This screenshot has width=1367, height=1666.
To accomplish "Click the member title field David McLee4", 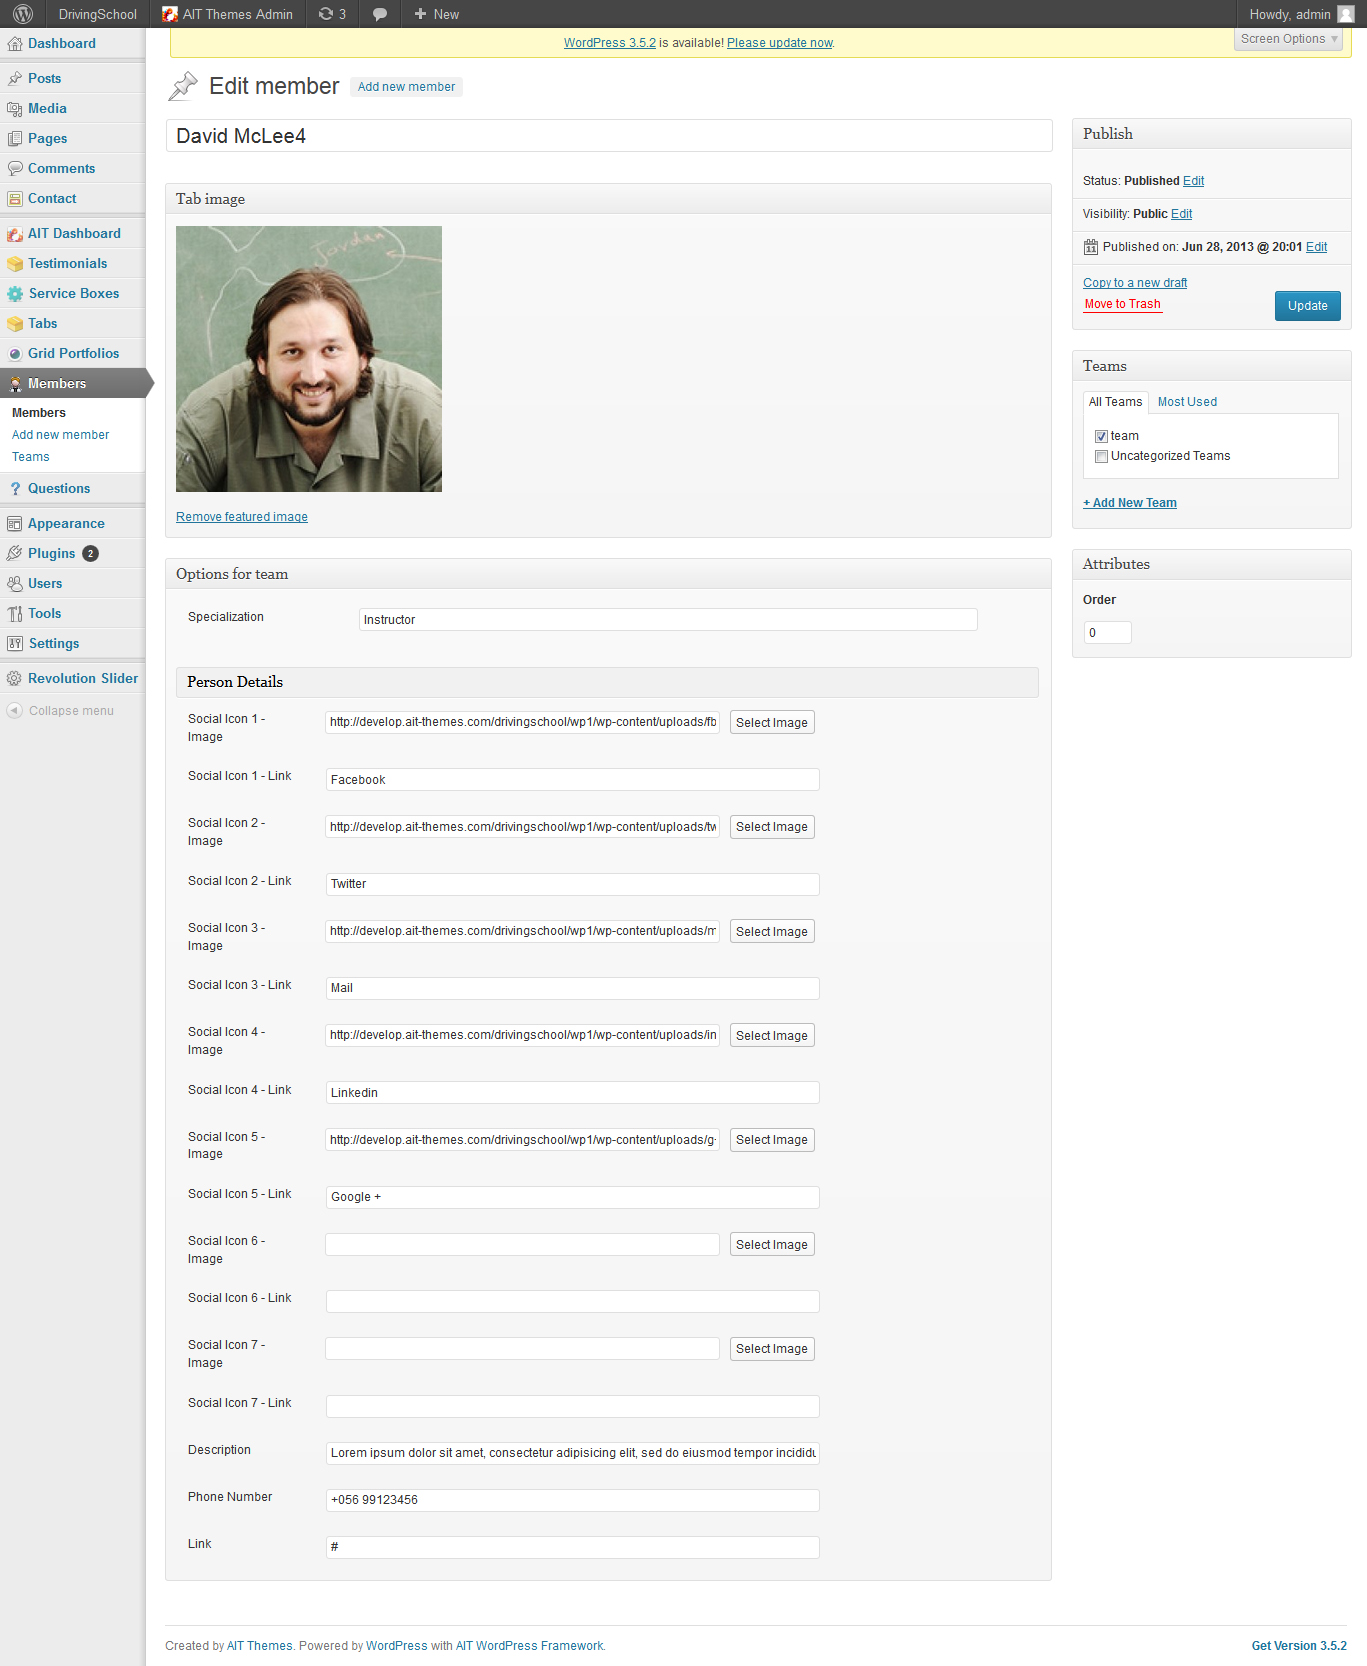I will (609, 136).
